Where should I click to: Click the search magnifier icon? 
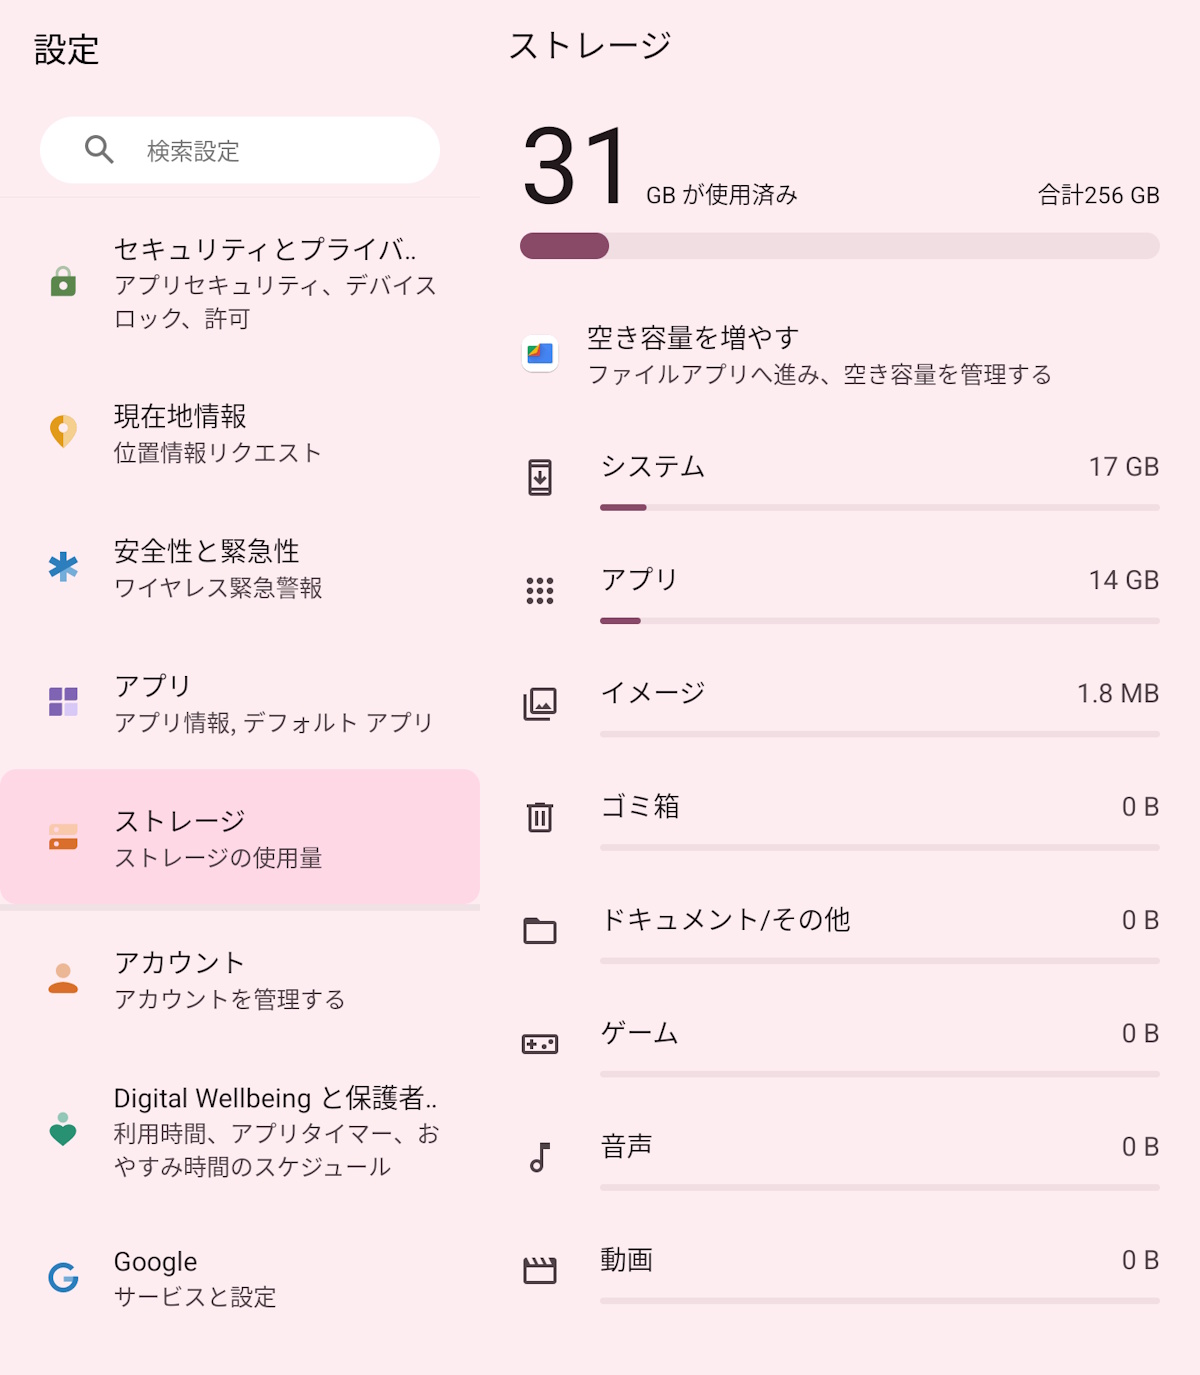(99, 150)
